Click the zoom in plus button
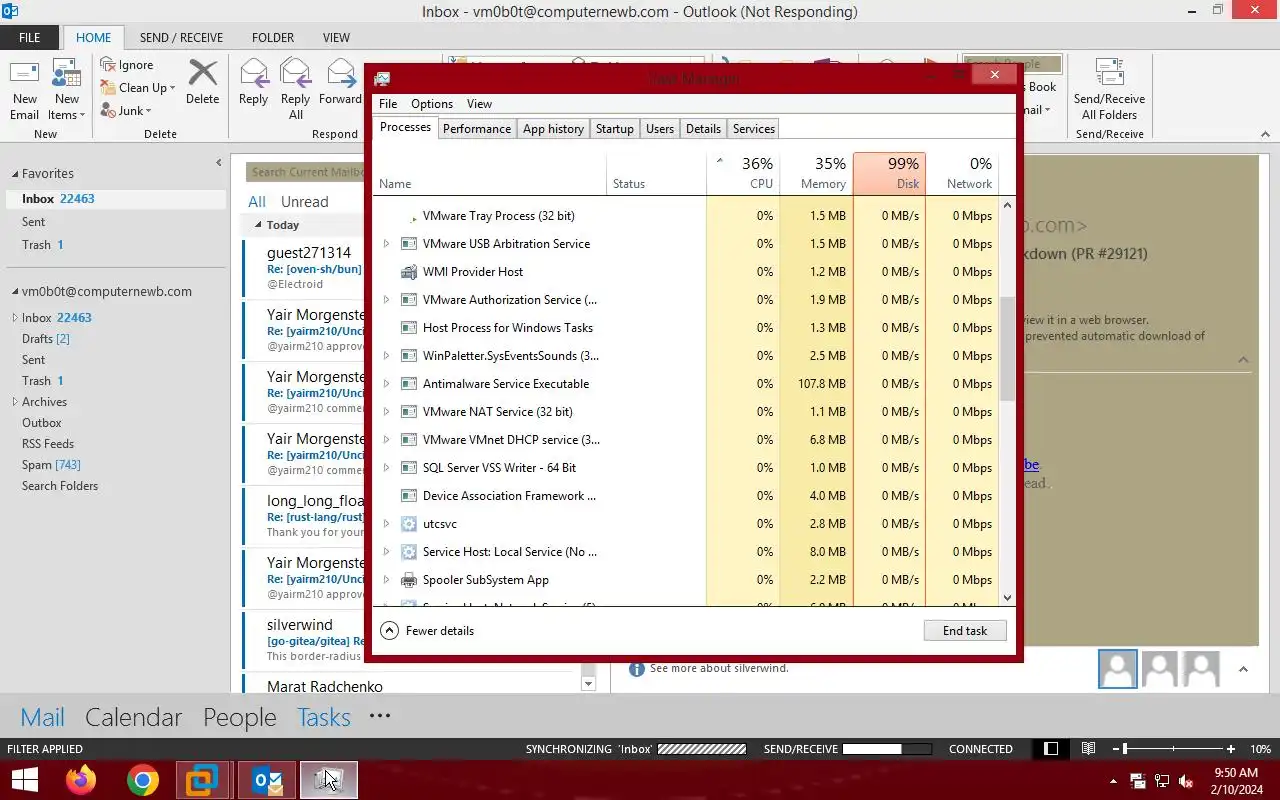Image resolution: width=1280 pixels, height=800 pixels. (x=1231, y=749)
